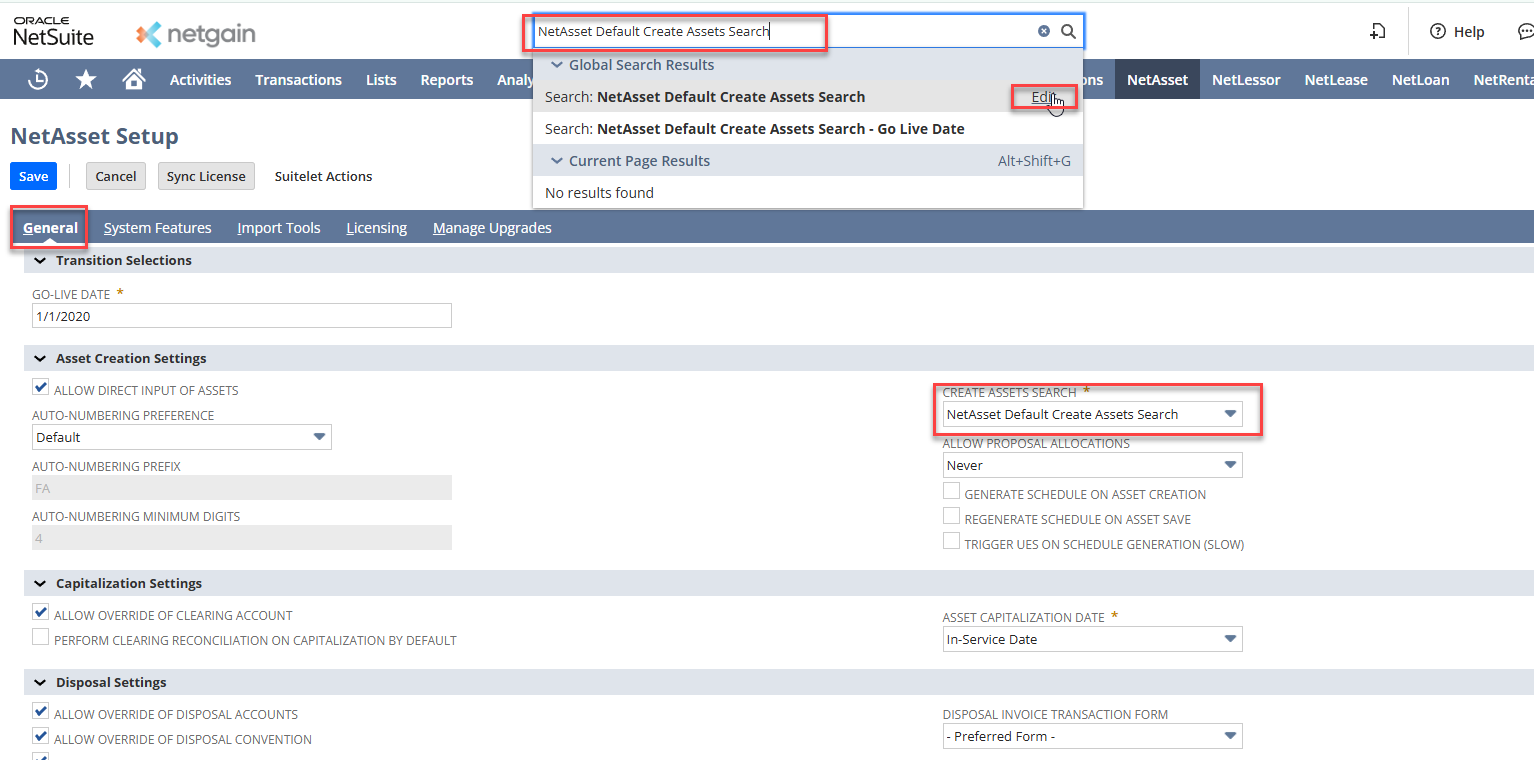Viewport: 1534px width, 760px height.
Task: Go to Home house icon
Action: pos(133,80)
